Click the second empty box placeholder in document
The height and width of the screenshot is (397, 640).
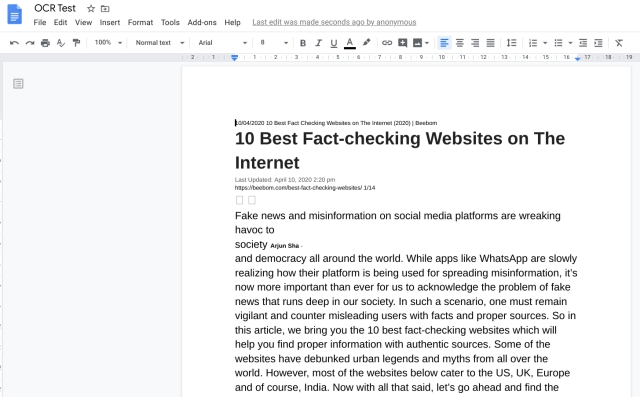pos(252,200)
